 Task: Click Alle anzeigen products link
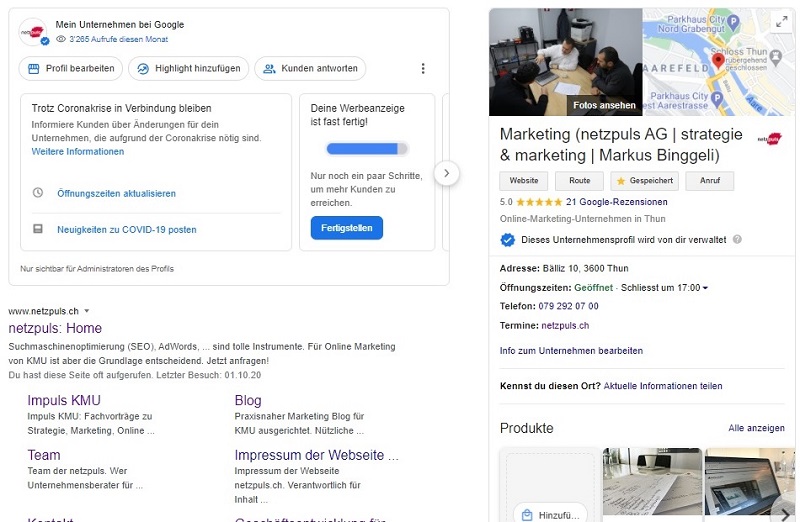756,428
